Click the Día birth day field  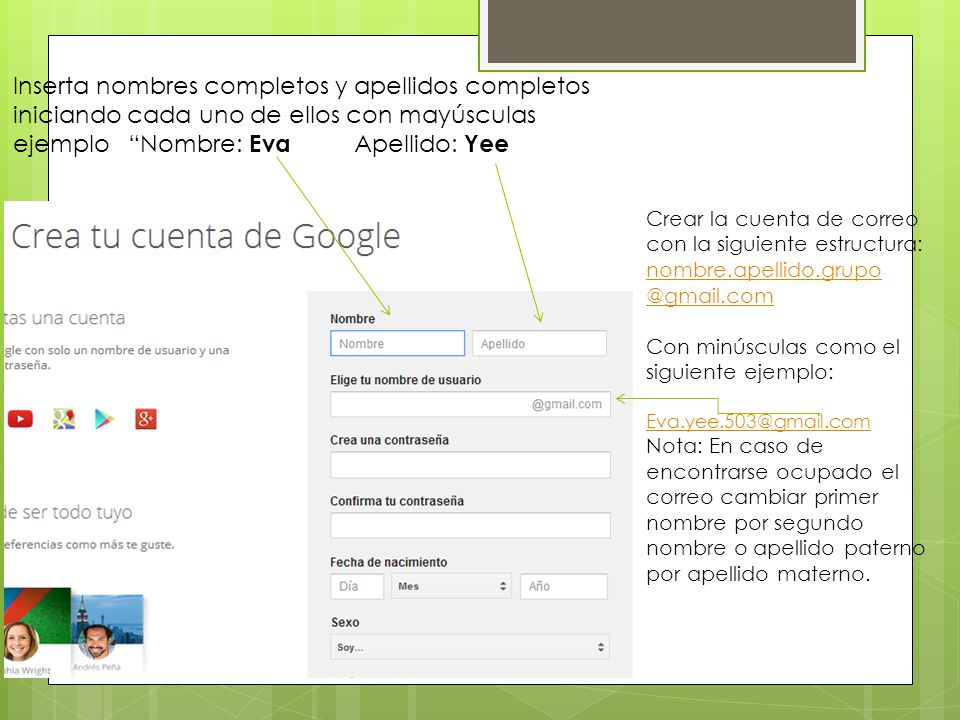357,586
